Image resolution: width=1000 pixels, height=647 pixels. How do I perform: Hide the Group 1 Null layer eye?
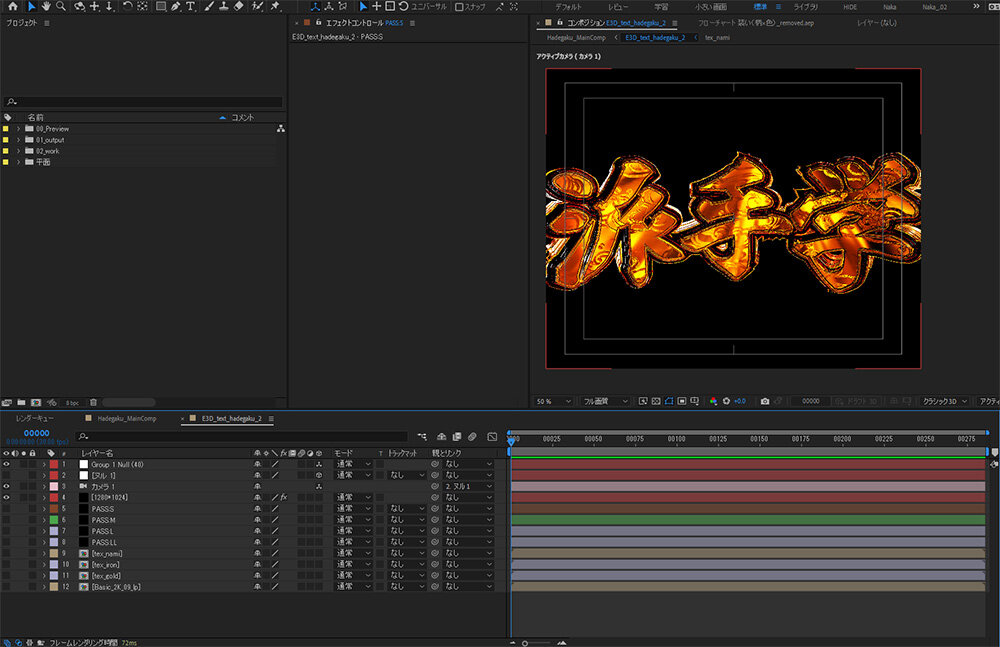click(6, 464)
